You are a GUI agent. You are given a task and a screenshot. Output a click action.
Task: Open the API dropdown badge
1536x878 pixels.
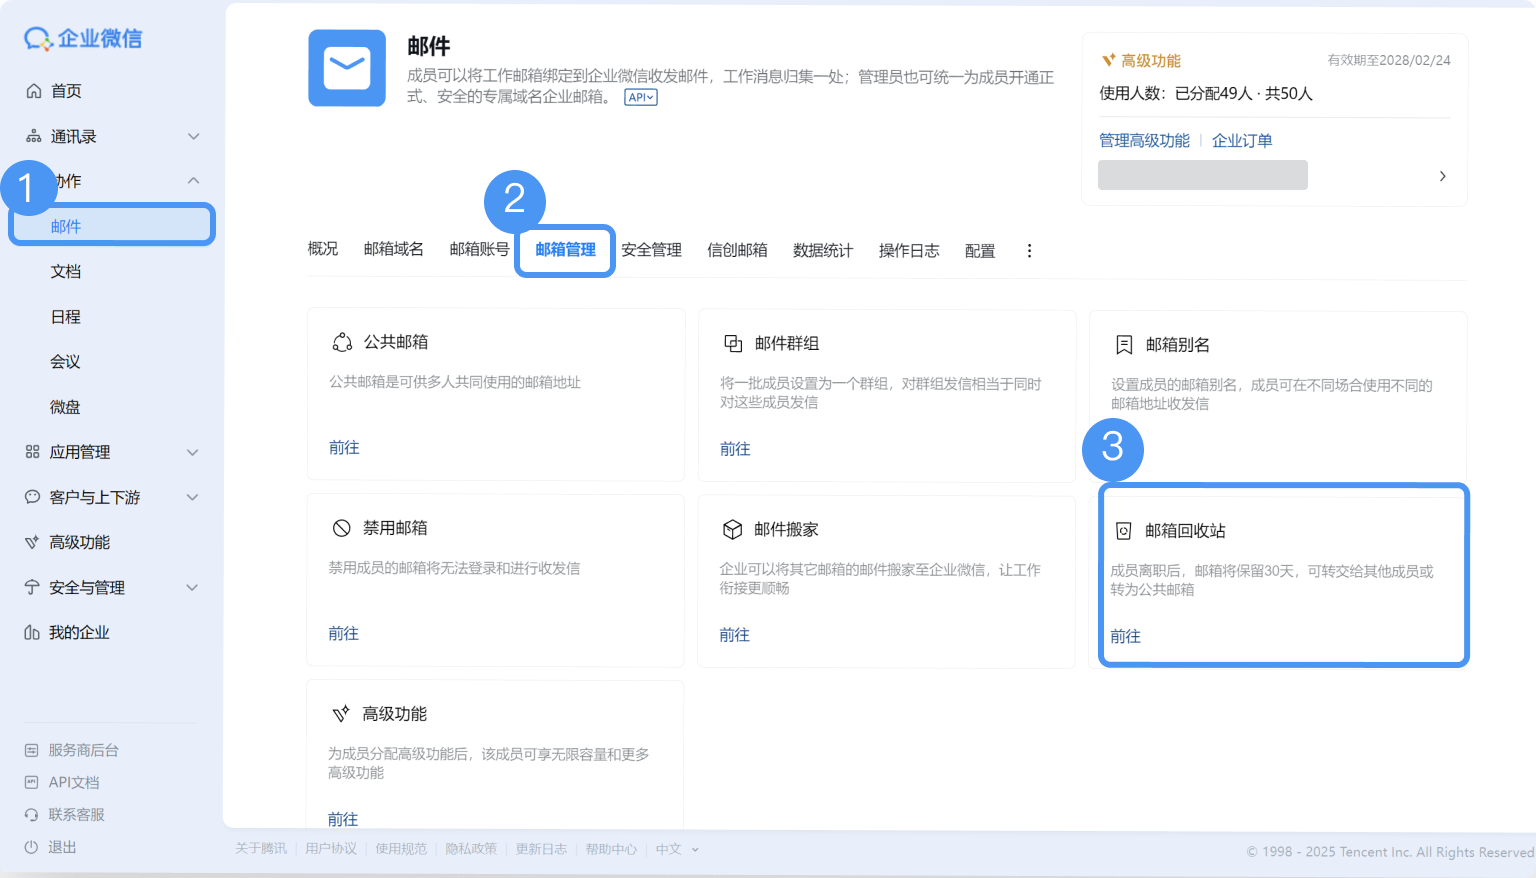641,97
